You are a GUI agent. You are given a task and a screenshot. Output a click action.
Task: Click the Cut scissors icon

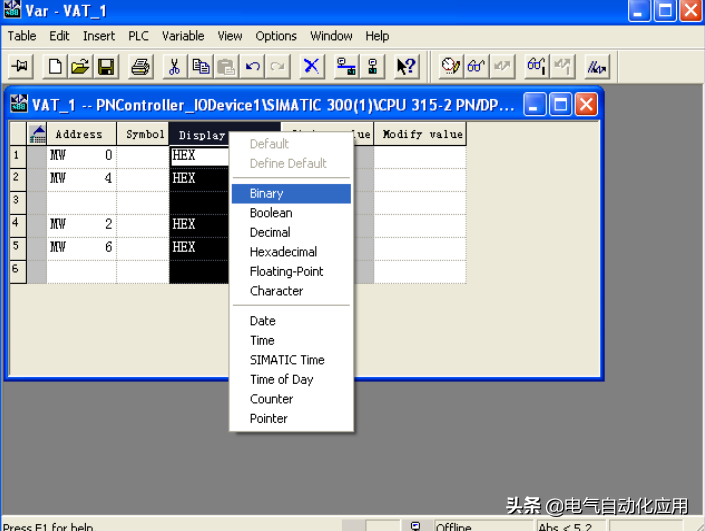[x=174, y=67]
